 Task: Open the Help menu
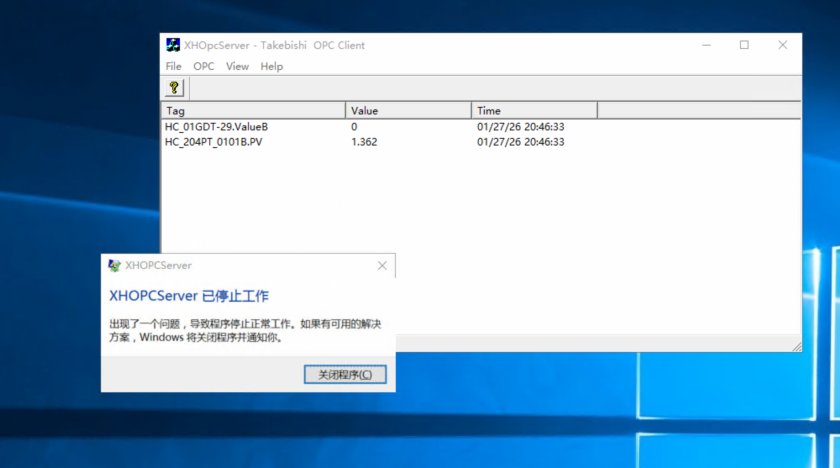tap(272, 66)
